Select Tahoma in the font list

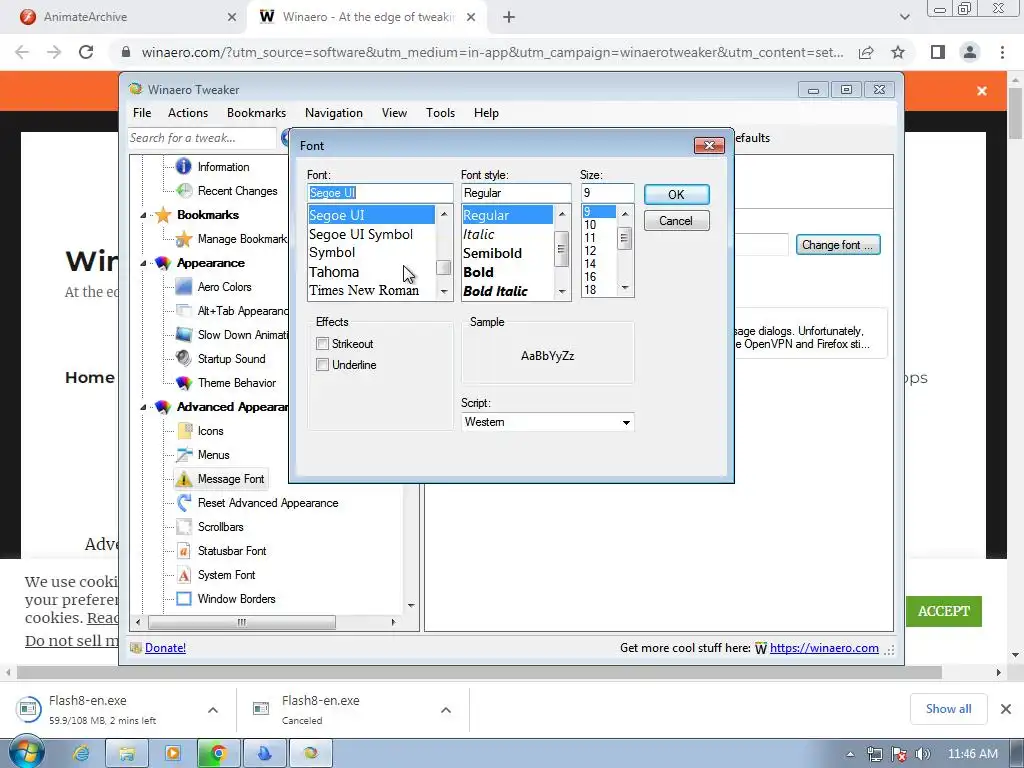click(334, 272)
